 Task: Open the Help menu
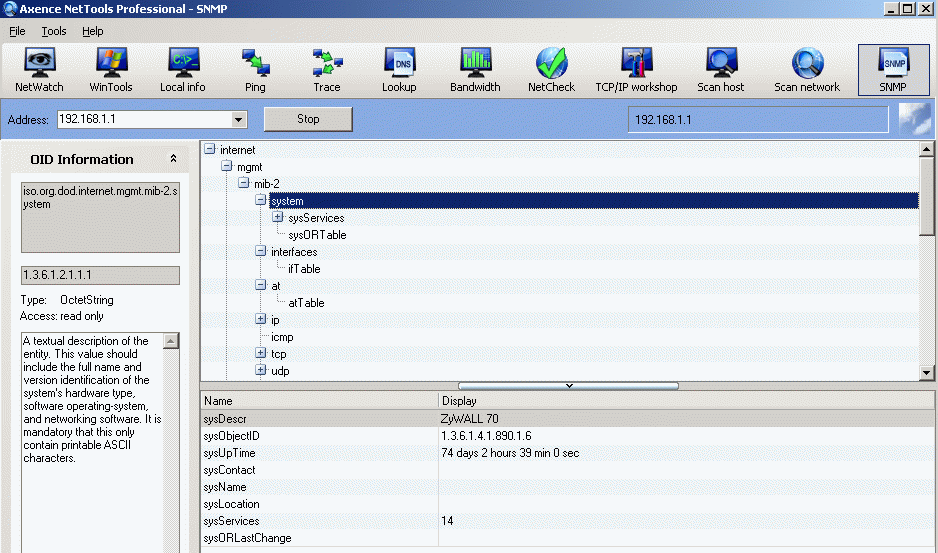click(93, 31)
